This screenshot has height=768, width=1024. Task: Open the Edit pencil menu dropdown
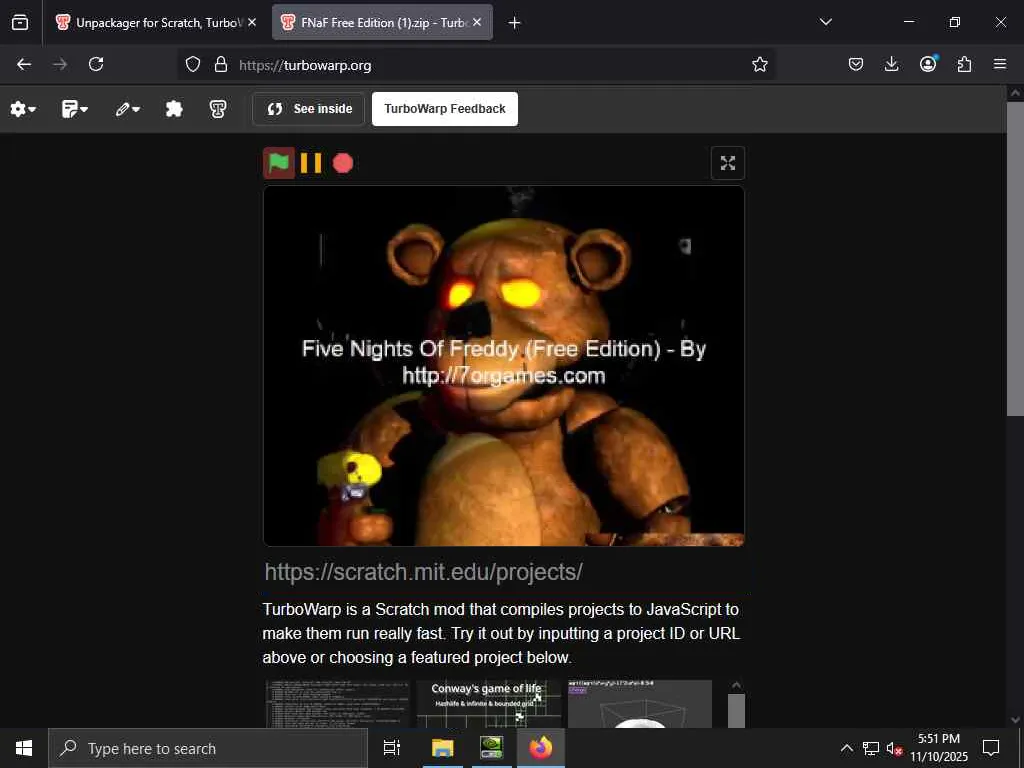click(x=127, y=109)
